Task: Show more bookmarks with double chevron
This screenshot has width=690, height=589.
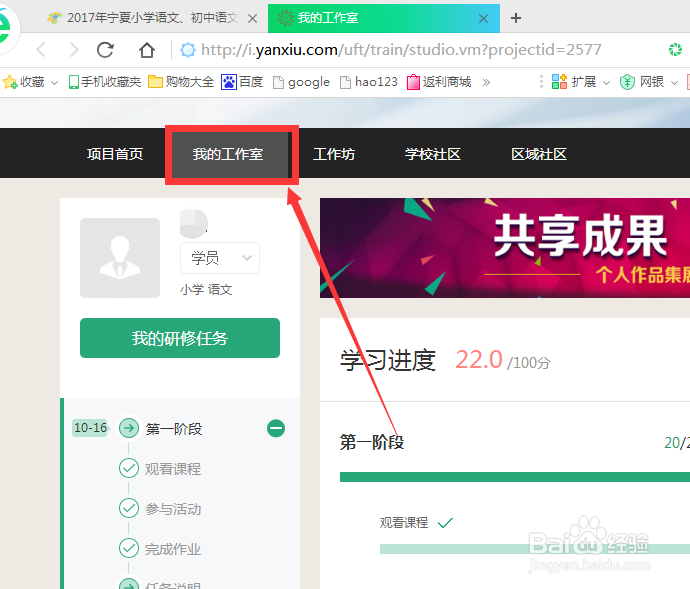Action: [486, 82]
